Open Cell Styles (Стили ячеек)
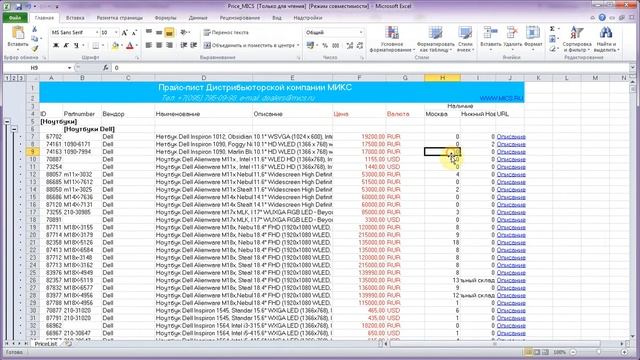This screenshot has height=360, width=640. tap(465, 39)
